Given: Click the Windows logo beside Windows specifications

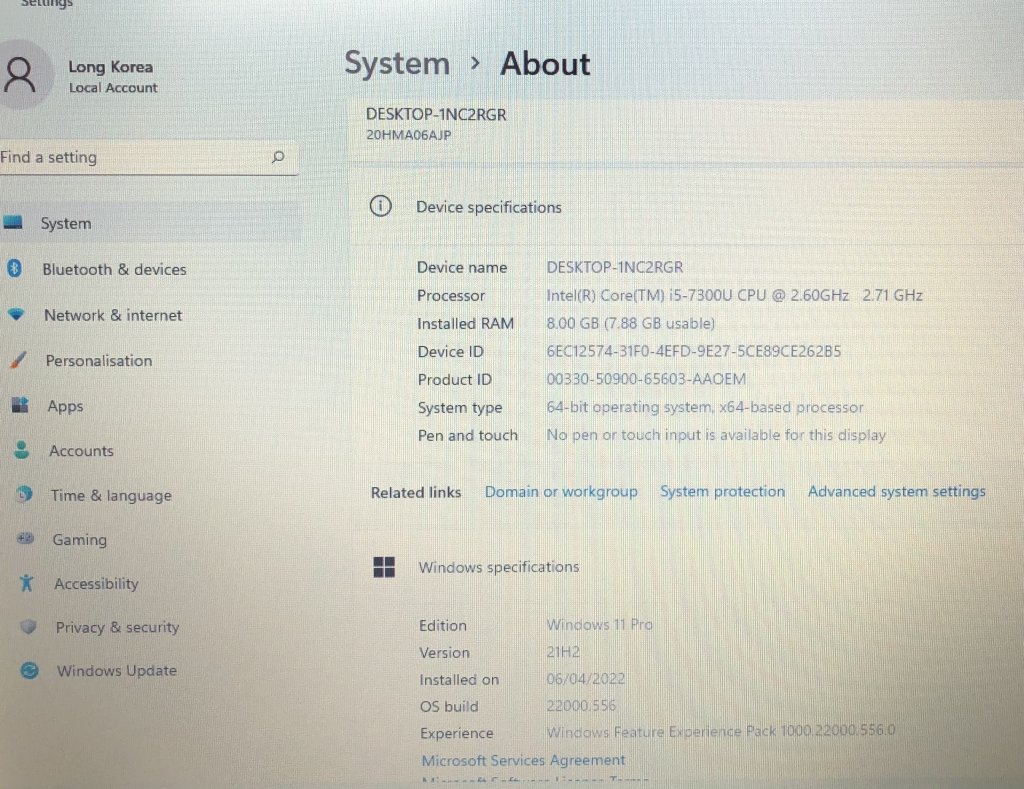Looking at the screenshot, I should 384,567.
